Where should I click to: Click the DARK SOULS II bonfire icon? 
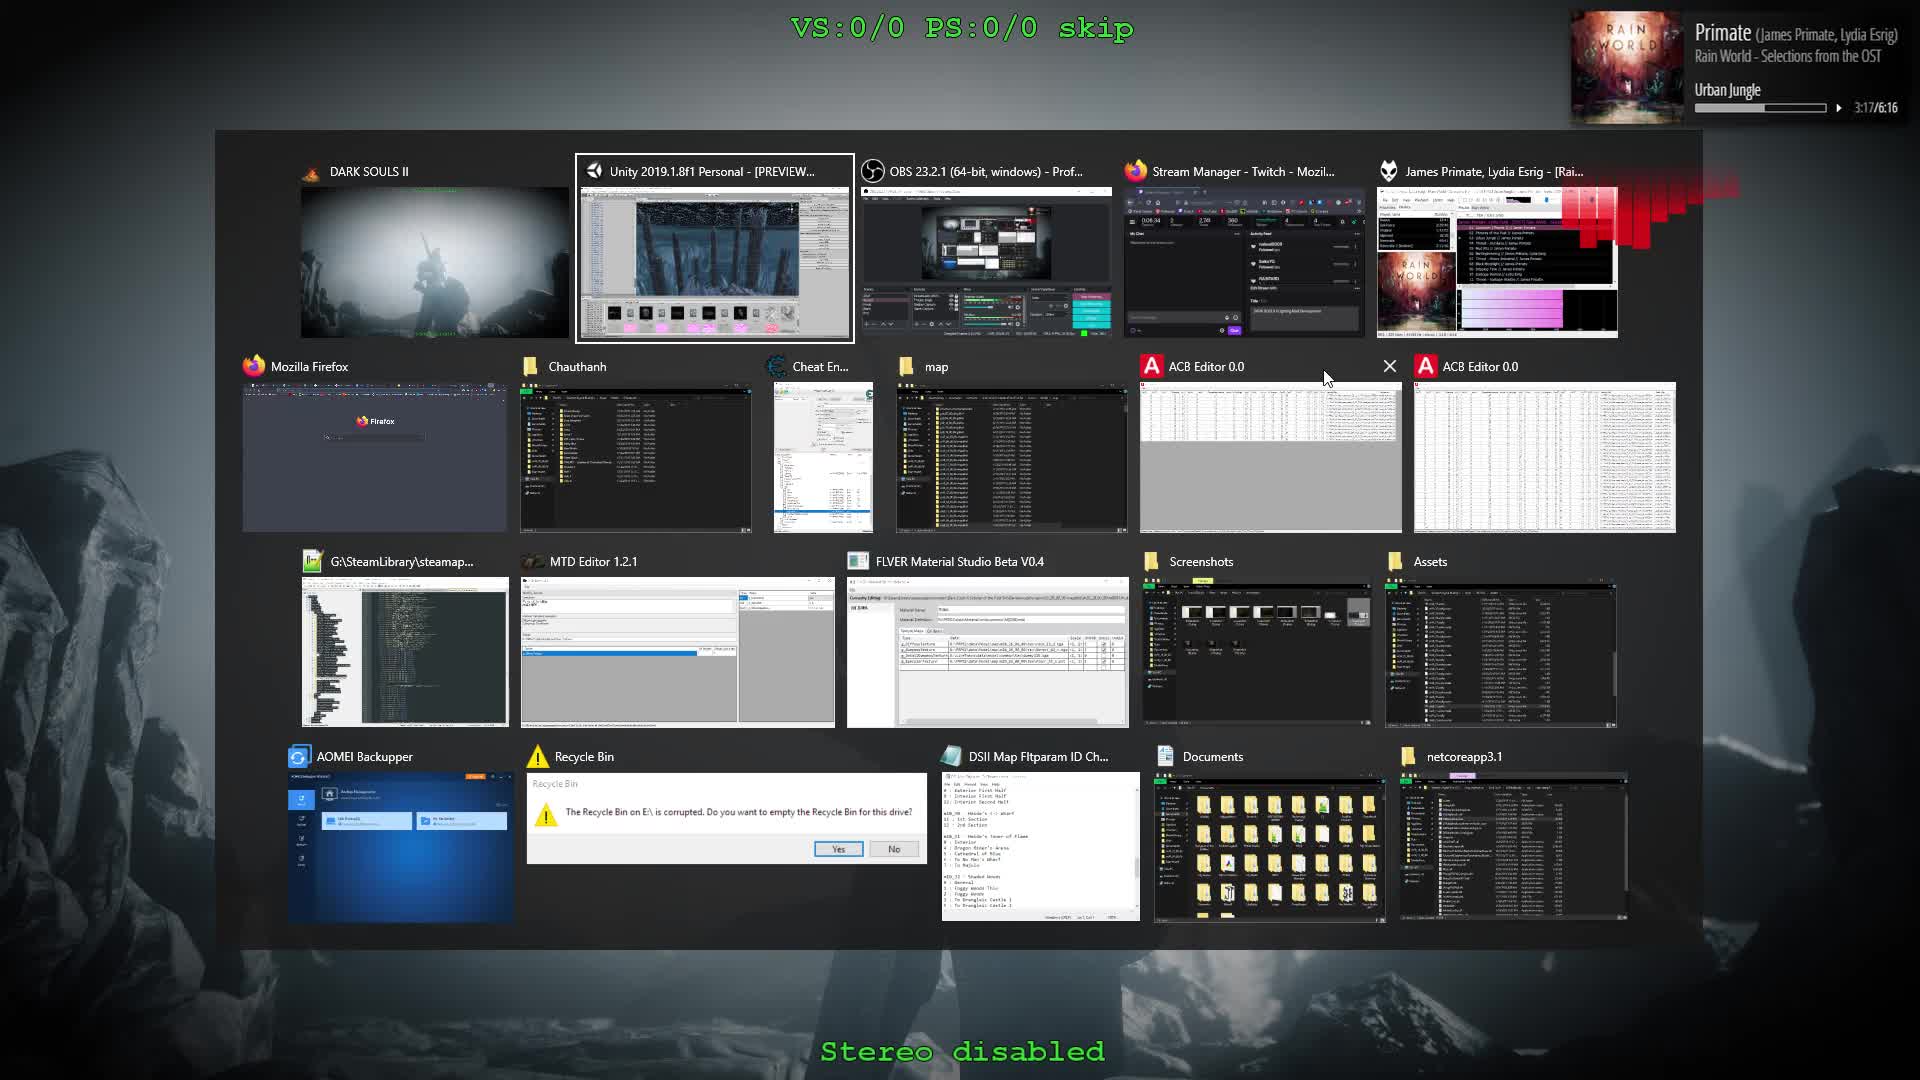(311, 172)
